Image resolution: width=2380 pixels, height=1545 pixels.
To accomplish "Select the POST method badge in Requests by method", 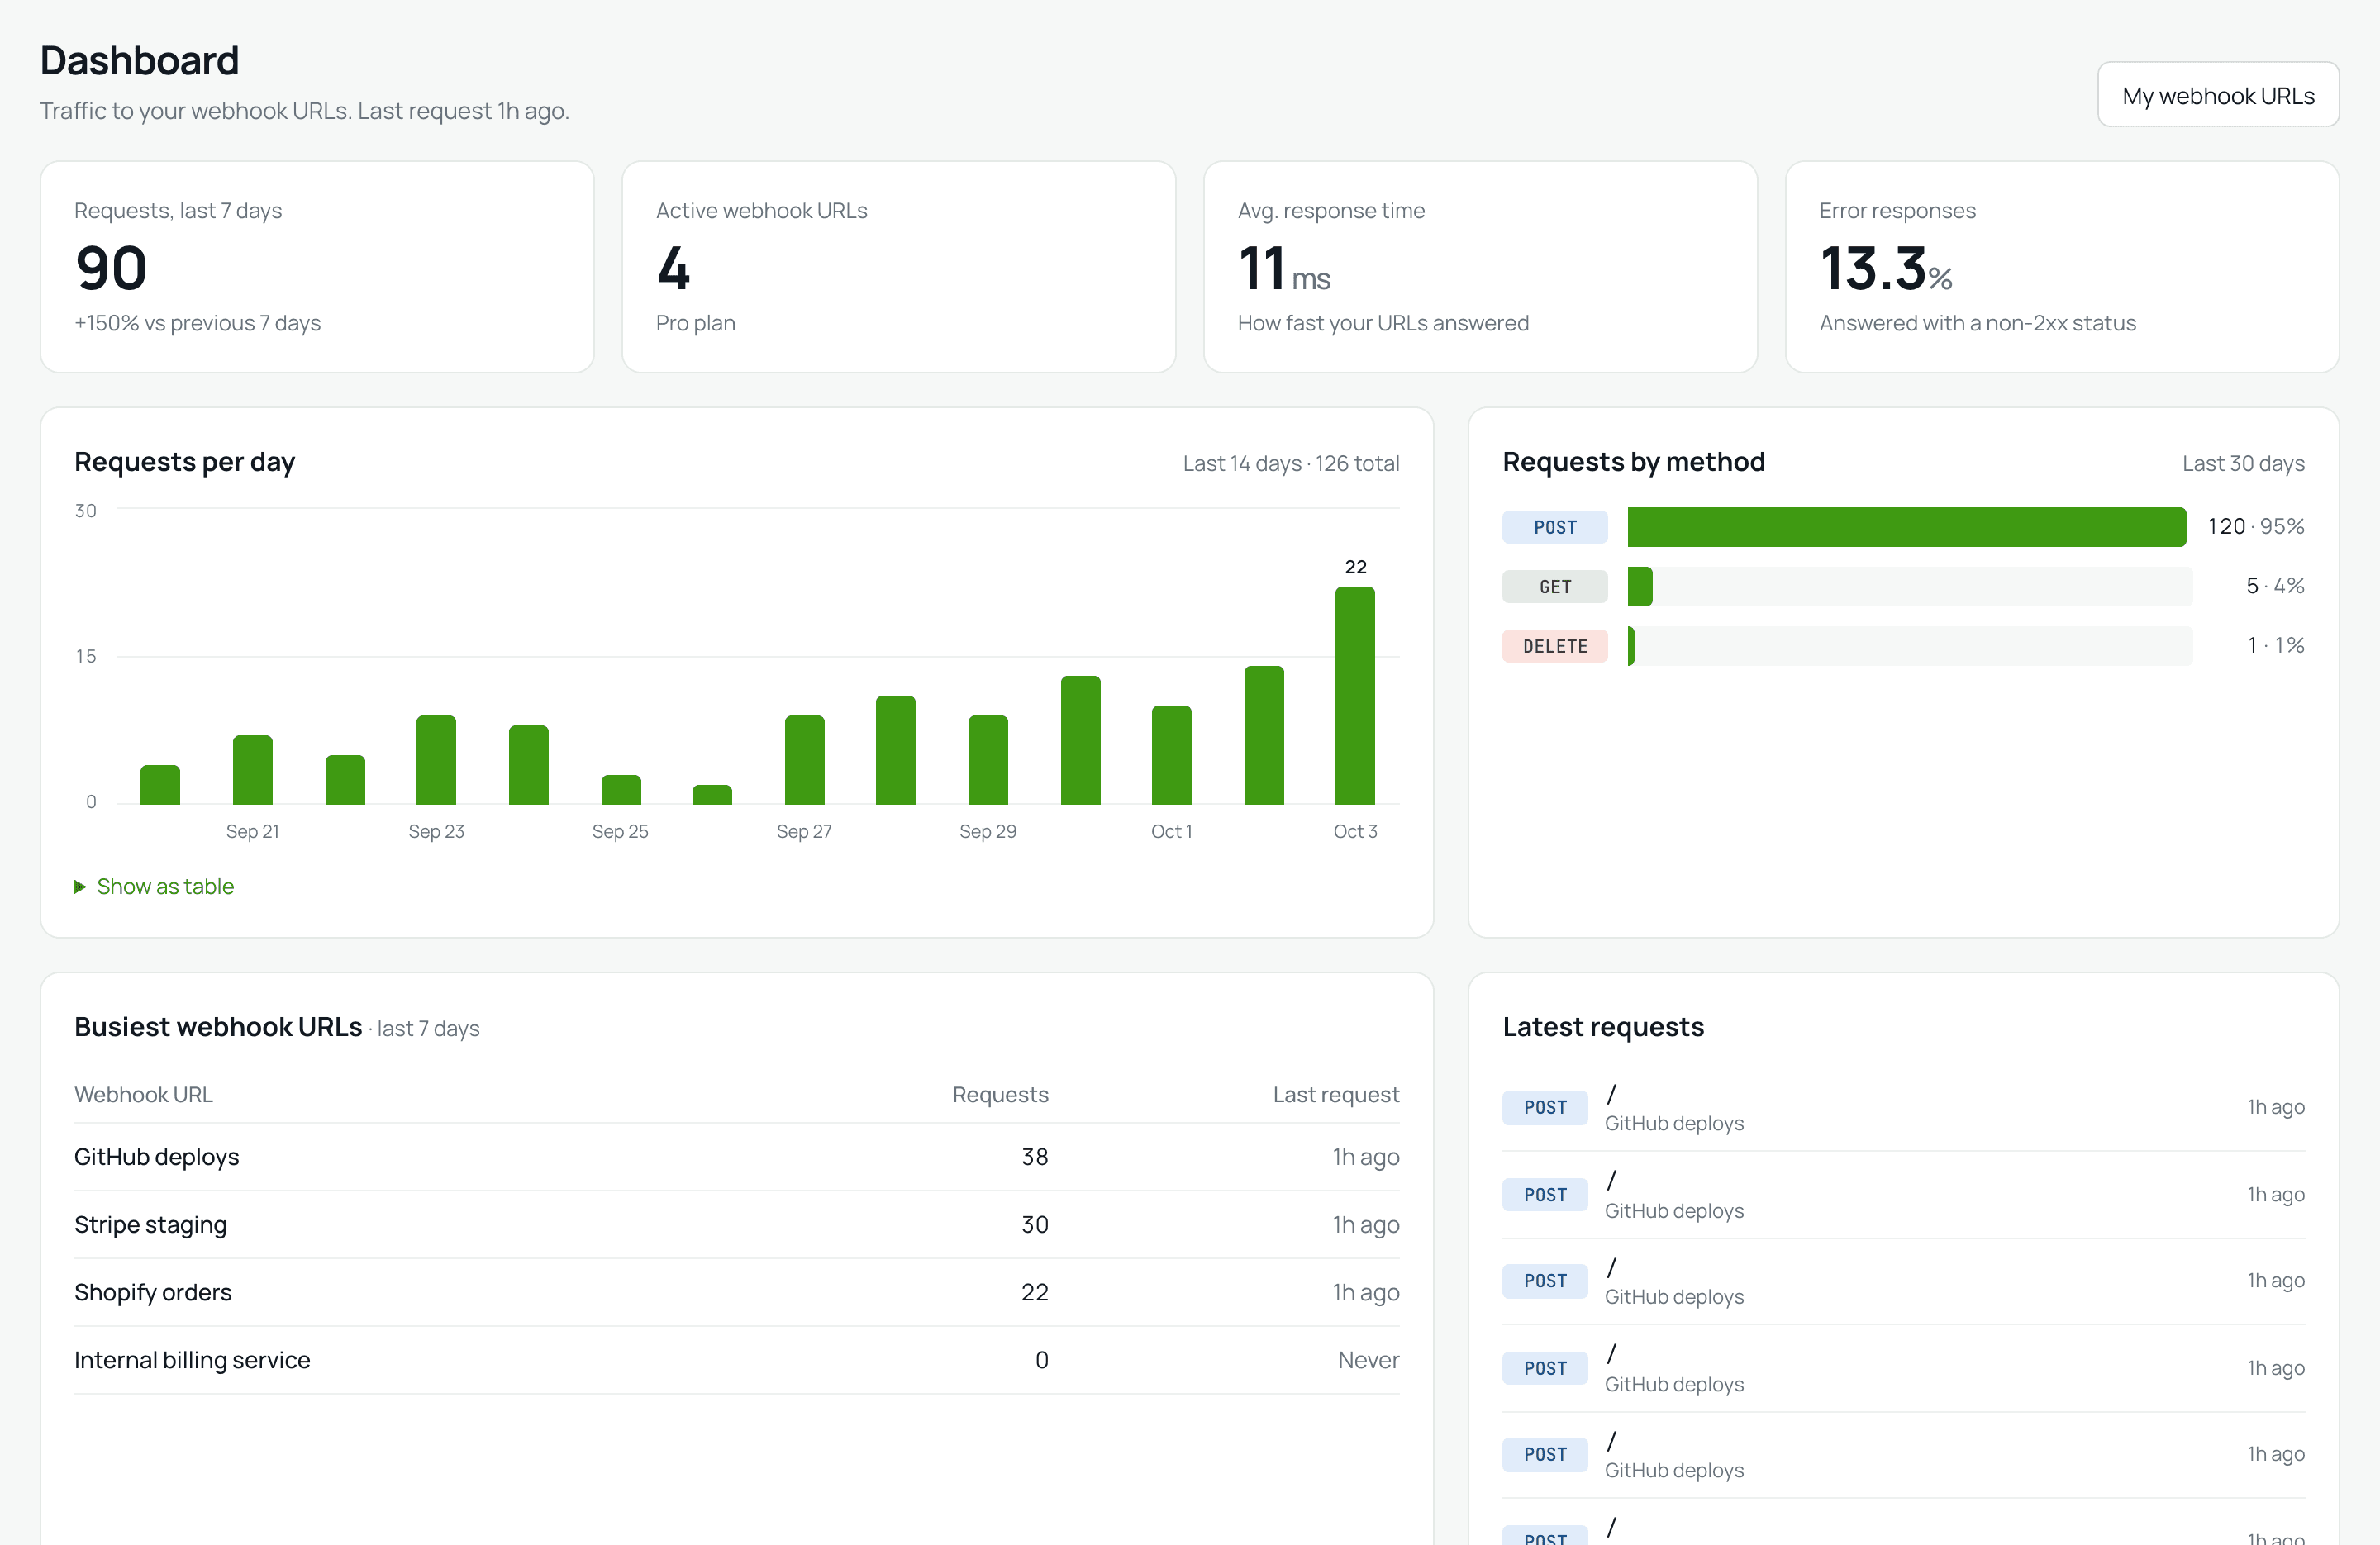I will (1554, 527).
